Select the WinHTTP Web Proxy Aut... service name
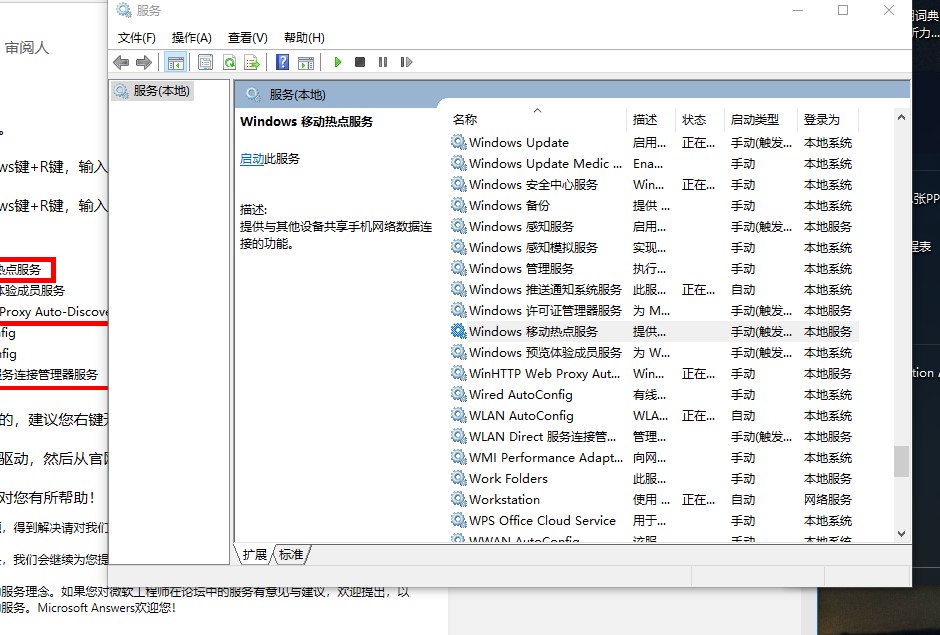 [x=544, y=373]
